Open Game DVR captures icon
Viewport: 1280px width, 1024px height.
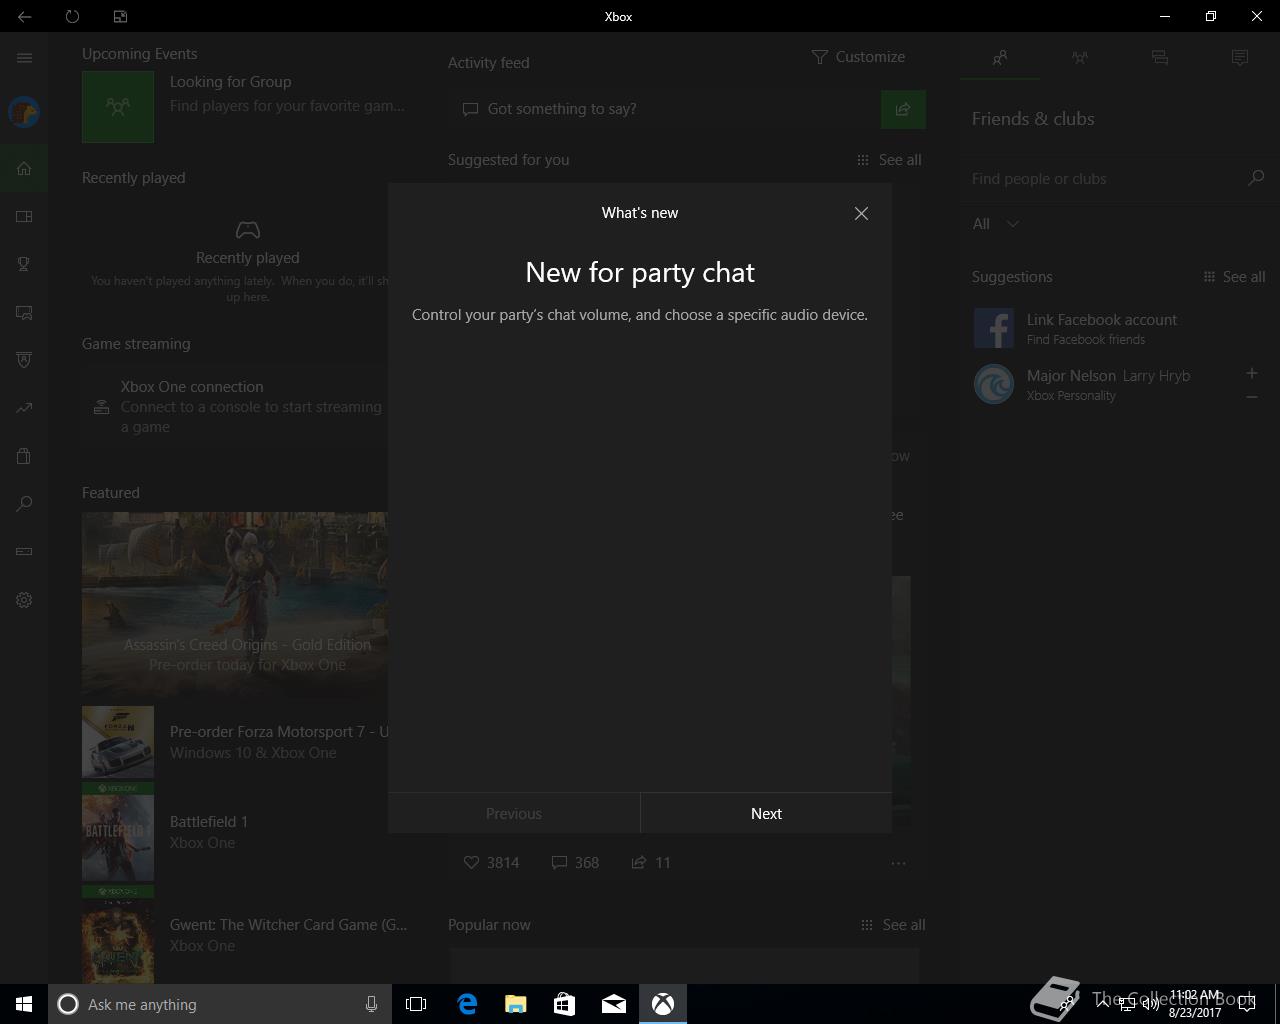(24, 312)
